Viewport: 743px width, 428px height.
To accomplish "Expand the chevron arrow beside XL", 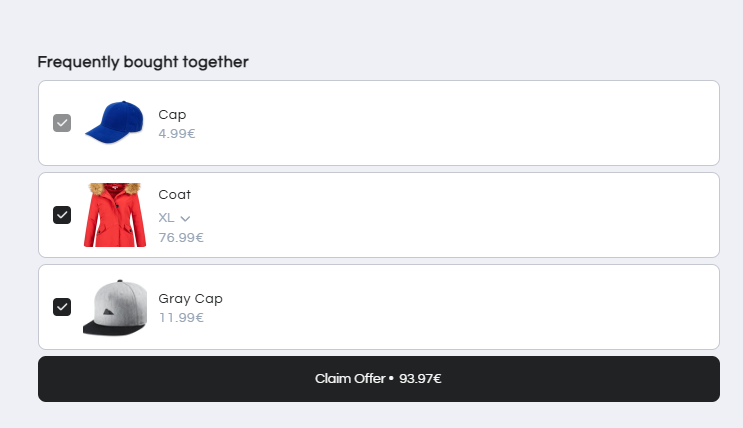I will click(x=185, y=218).
